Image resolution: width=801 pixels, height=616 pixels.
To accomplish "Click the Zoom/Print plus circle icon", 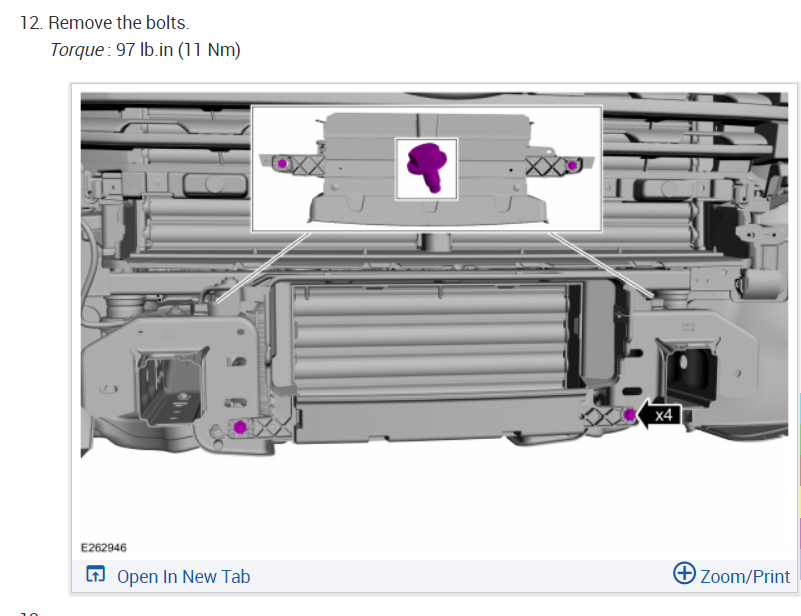I will click(x=684, y=573).
